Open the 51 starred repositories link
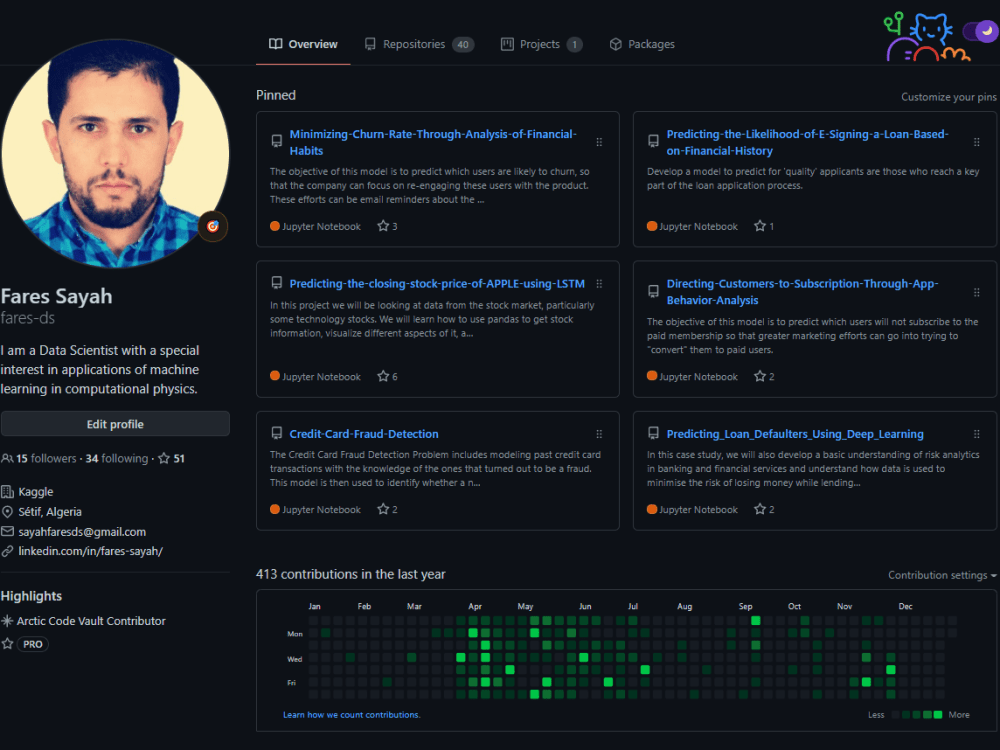Viewport: 1000px width, 750px height. 172,459
